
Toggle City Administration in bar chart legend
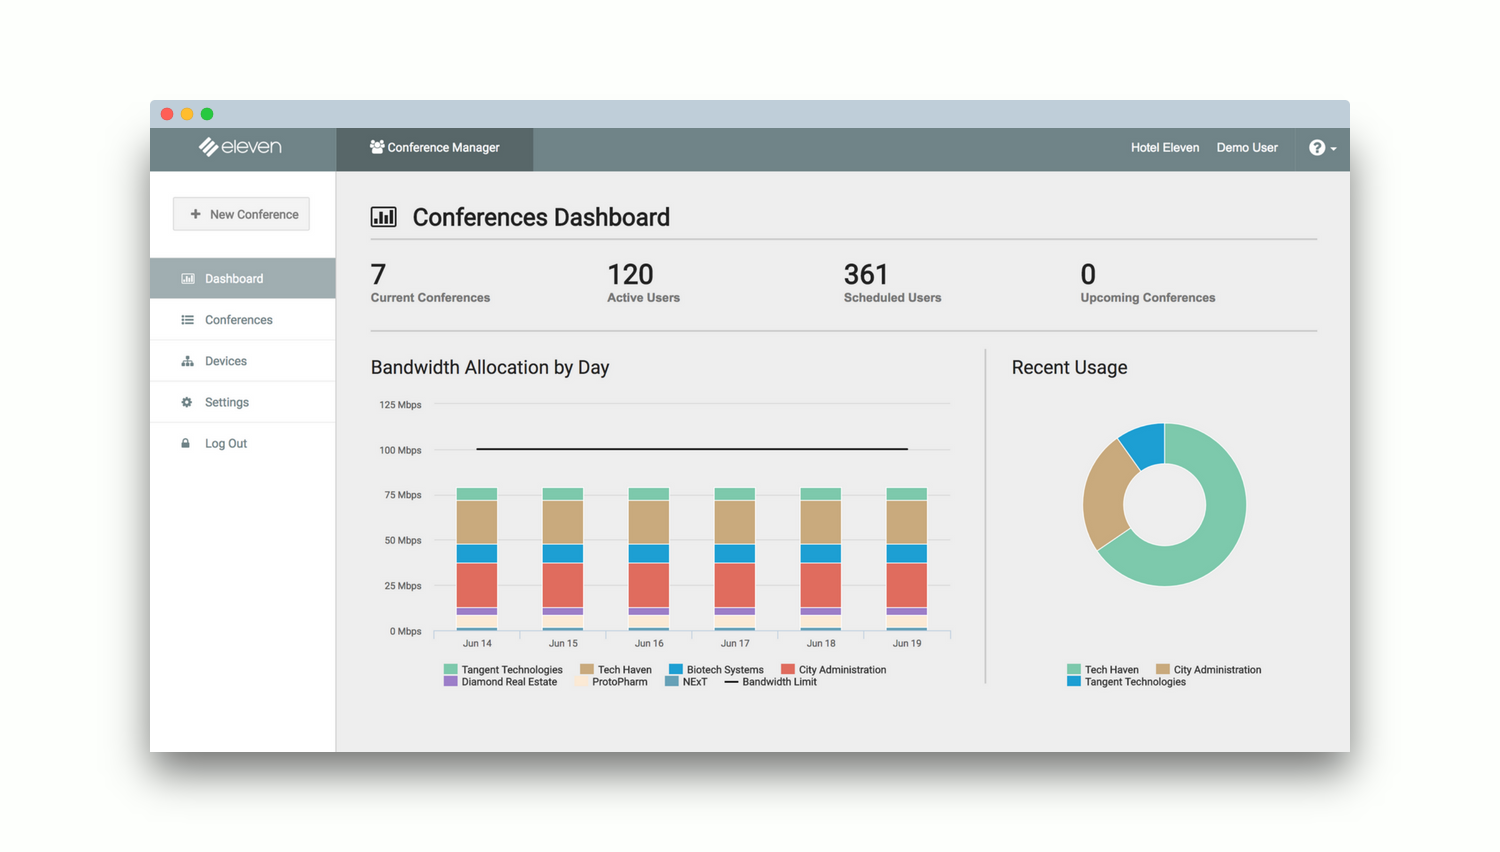(833, 670)
